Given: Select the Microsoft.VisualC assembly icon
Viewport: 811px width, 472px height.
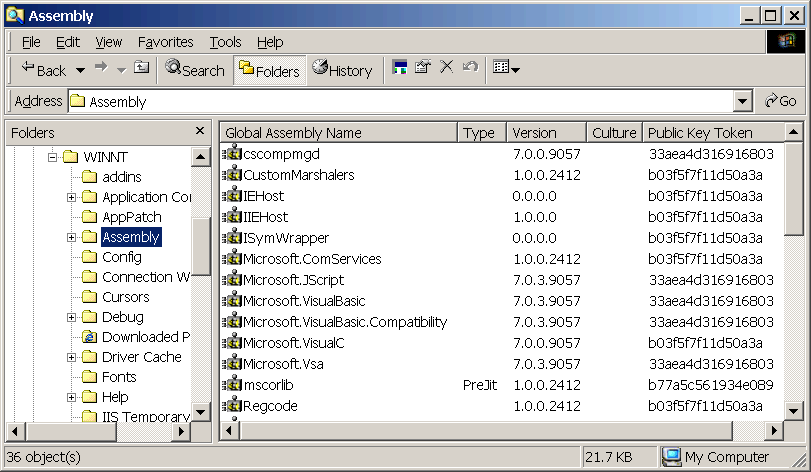Looking at the screenshot, I should [x=232, y=342].
